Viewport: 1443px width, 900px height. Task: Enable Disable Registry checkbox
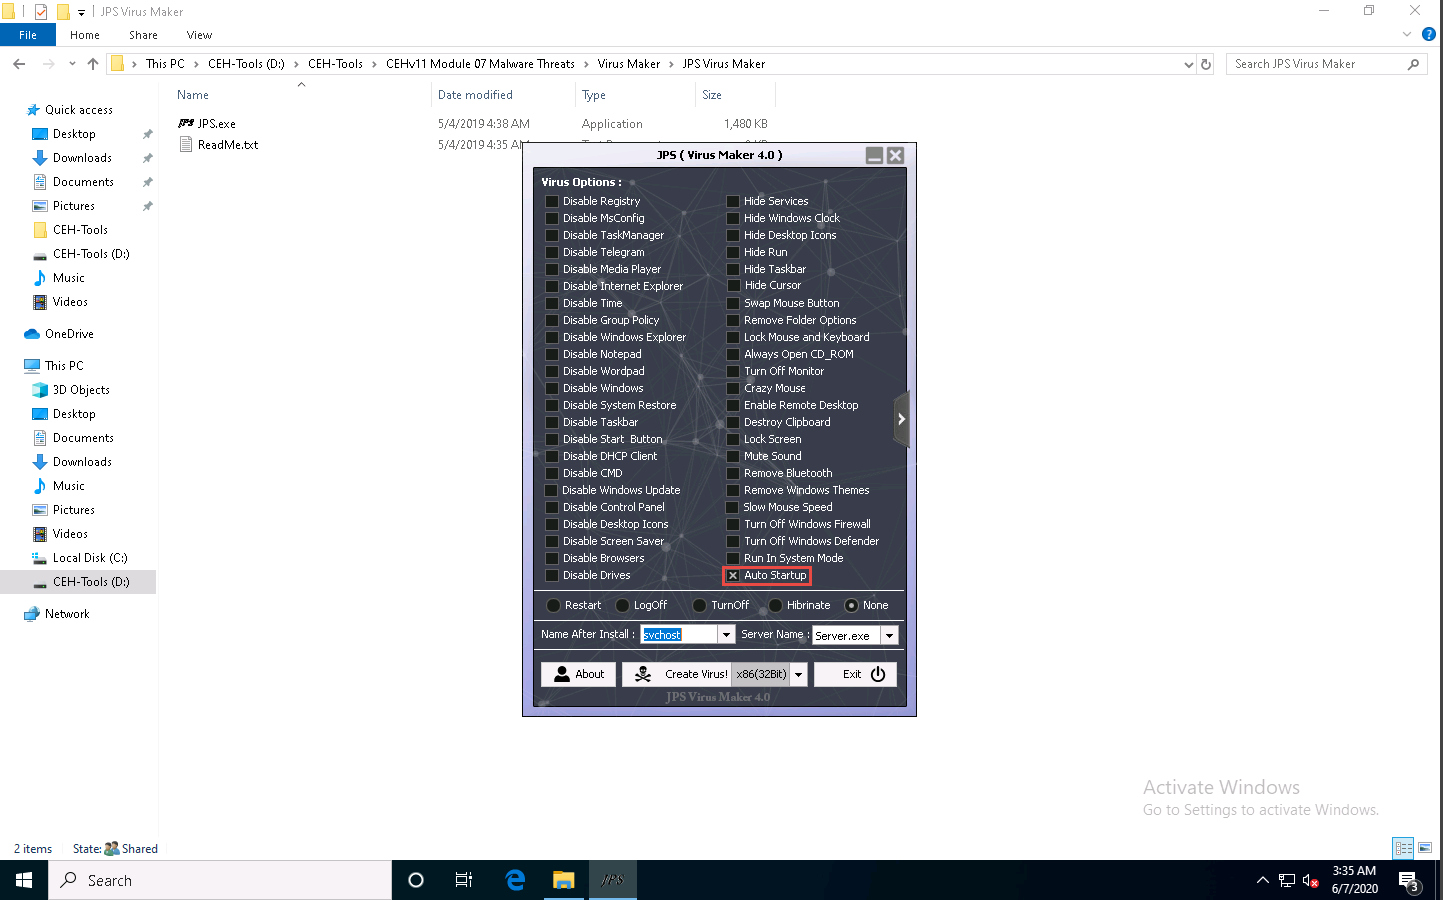552,201
